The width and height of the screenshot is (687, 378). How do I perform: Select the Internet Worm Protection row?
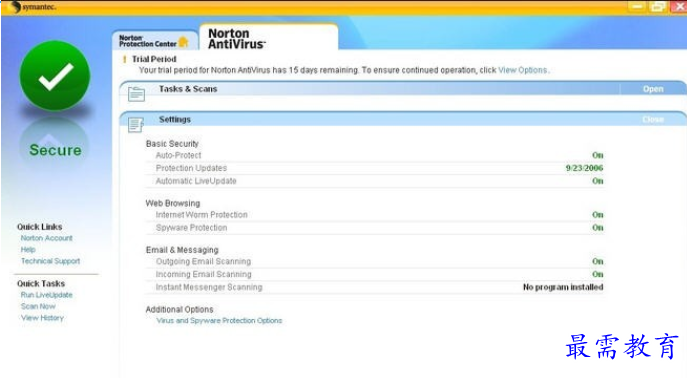(x=375, y=215)
